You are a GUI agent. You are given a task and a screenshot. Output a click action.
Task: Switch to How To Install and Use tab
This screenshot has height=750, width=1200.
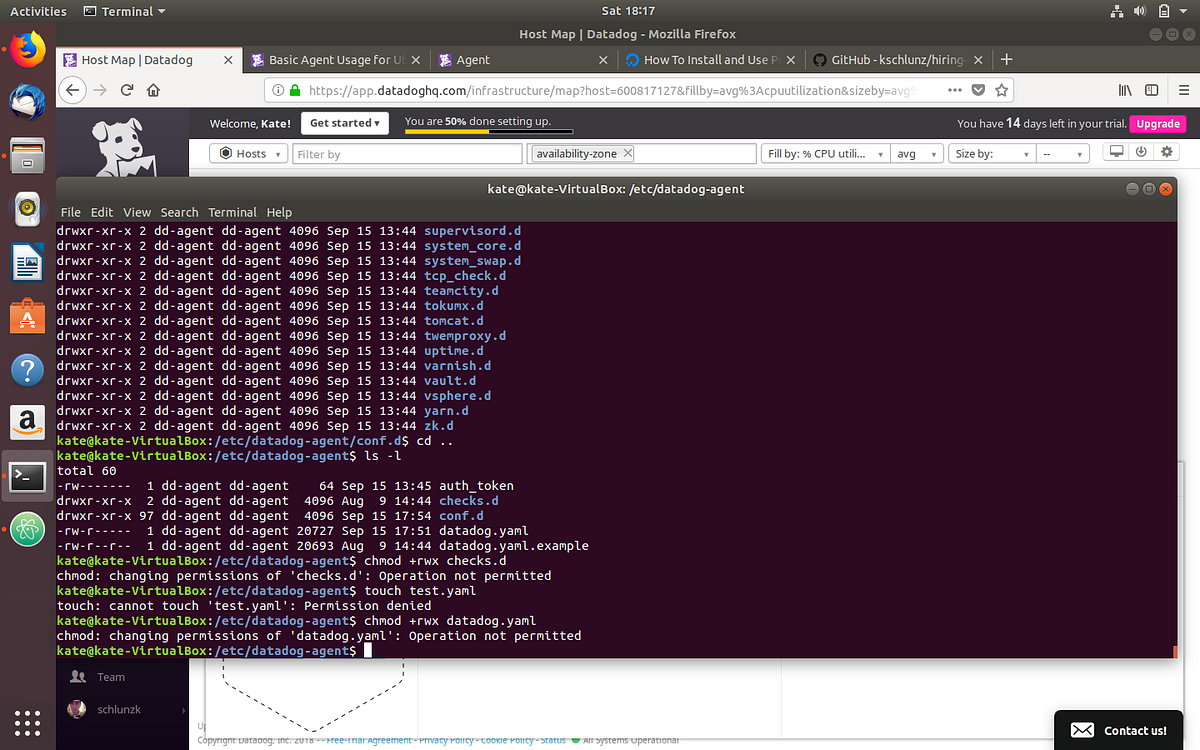click(x=709, y=60)
